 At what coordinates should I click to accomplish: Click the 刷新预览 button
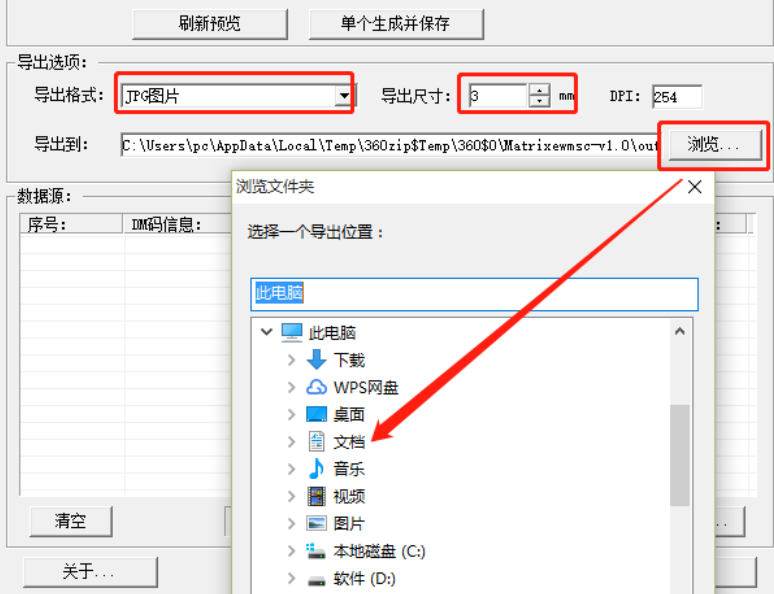[x=210, y=24]
